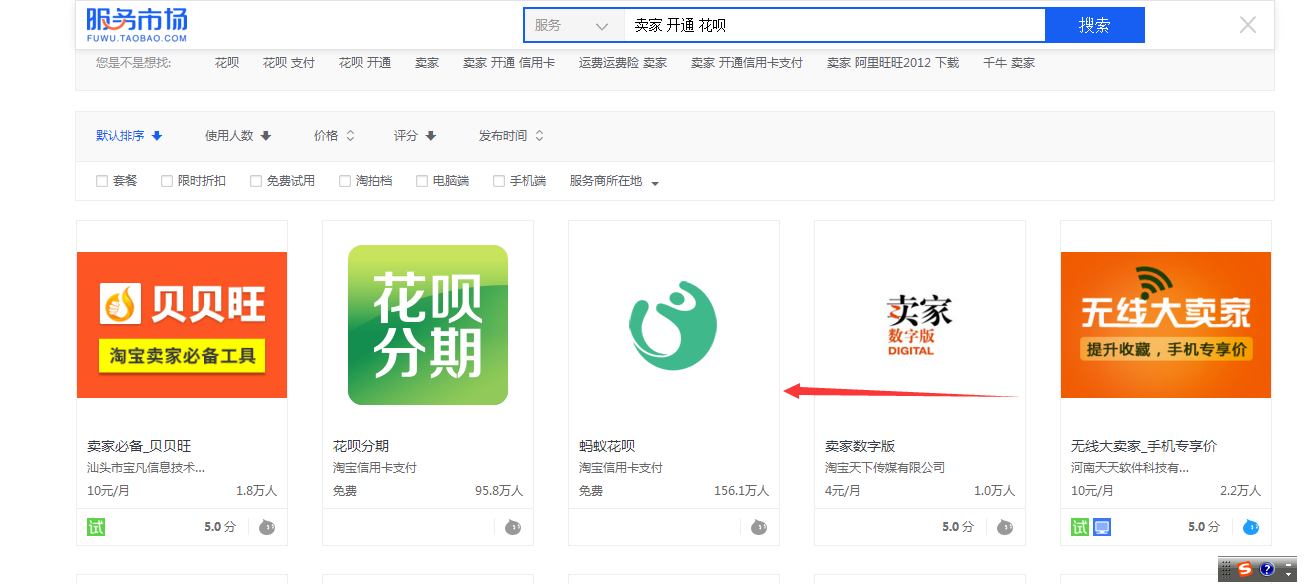Click the grey Wangwang chat icon on 蚂蚁花呗

(759, 527)
